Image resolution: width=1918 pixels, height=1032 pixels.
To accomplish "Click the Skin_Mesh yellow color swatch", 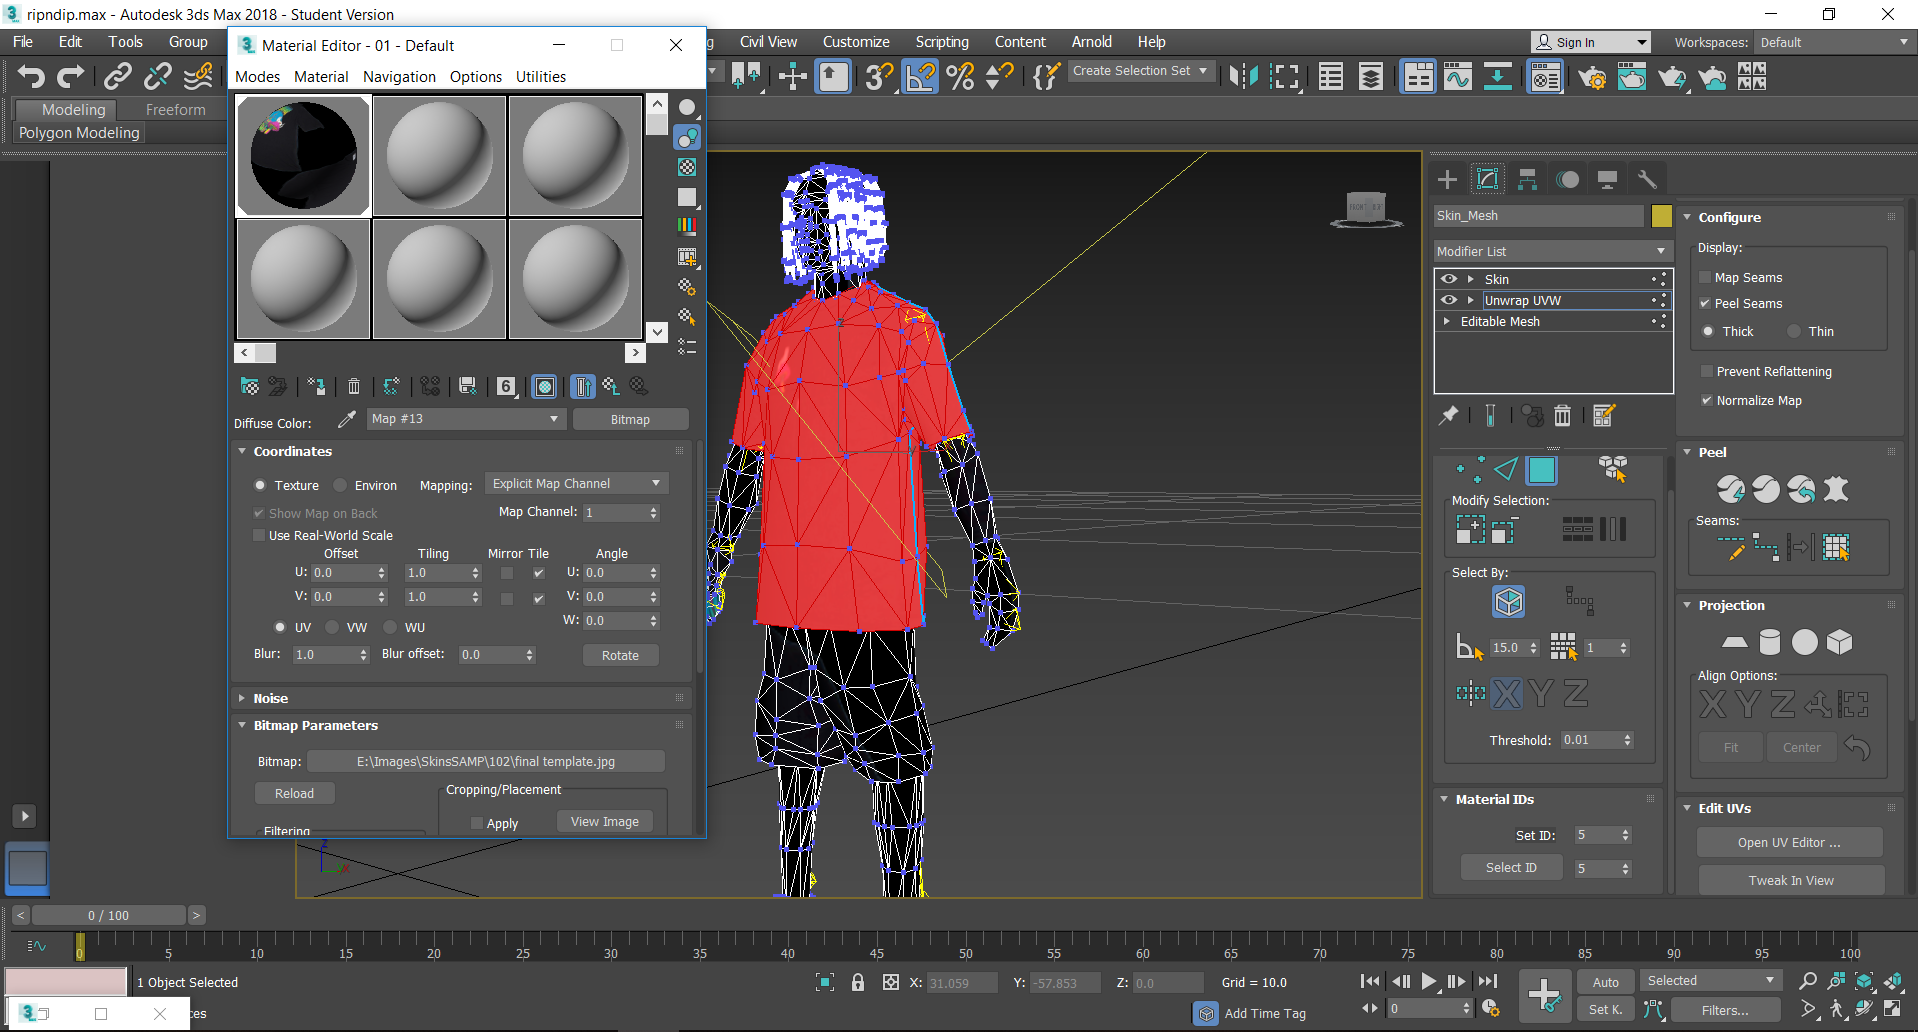I will 1661,216.
